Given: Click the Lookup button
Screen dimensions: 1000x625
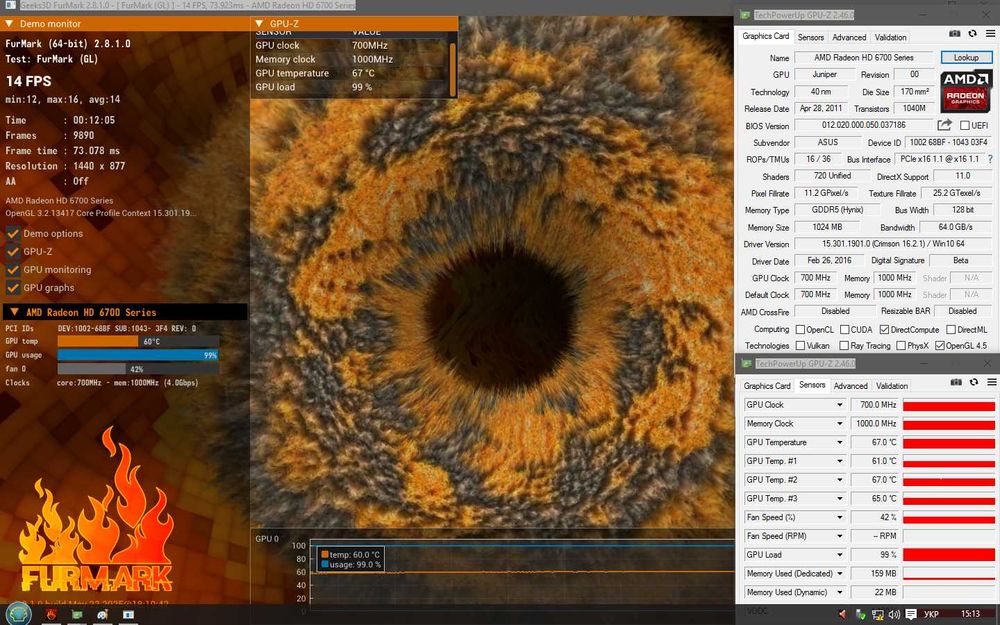Looking at the screenshot, I should pyautogui.click(x=966, y=57).
